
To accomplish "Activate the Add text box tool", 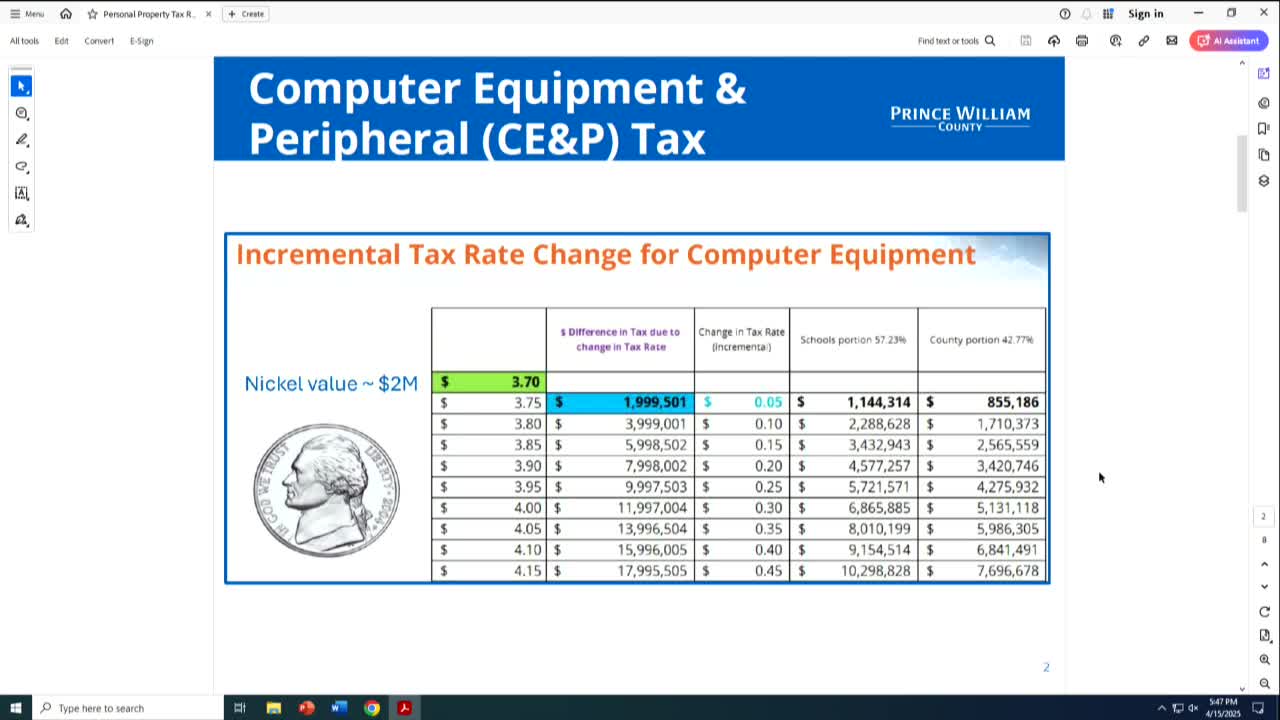I will coord(21,194).
